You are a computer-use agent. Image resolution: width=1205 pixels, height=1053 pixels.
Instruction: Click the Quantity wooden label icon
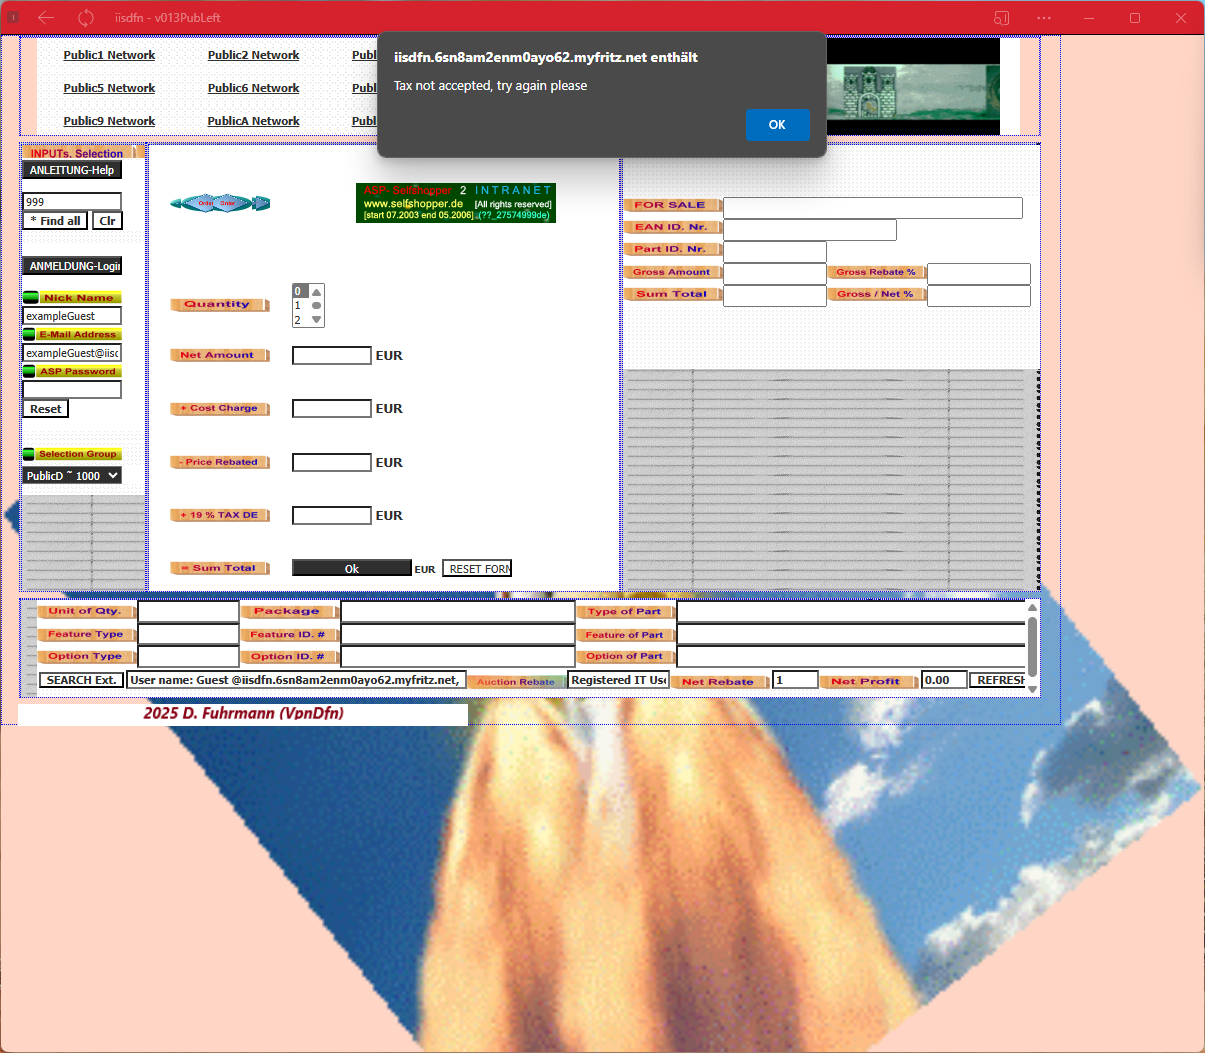(x=220, y=305)
